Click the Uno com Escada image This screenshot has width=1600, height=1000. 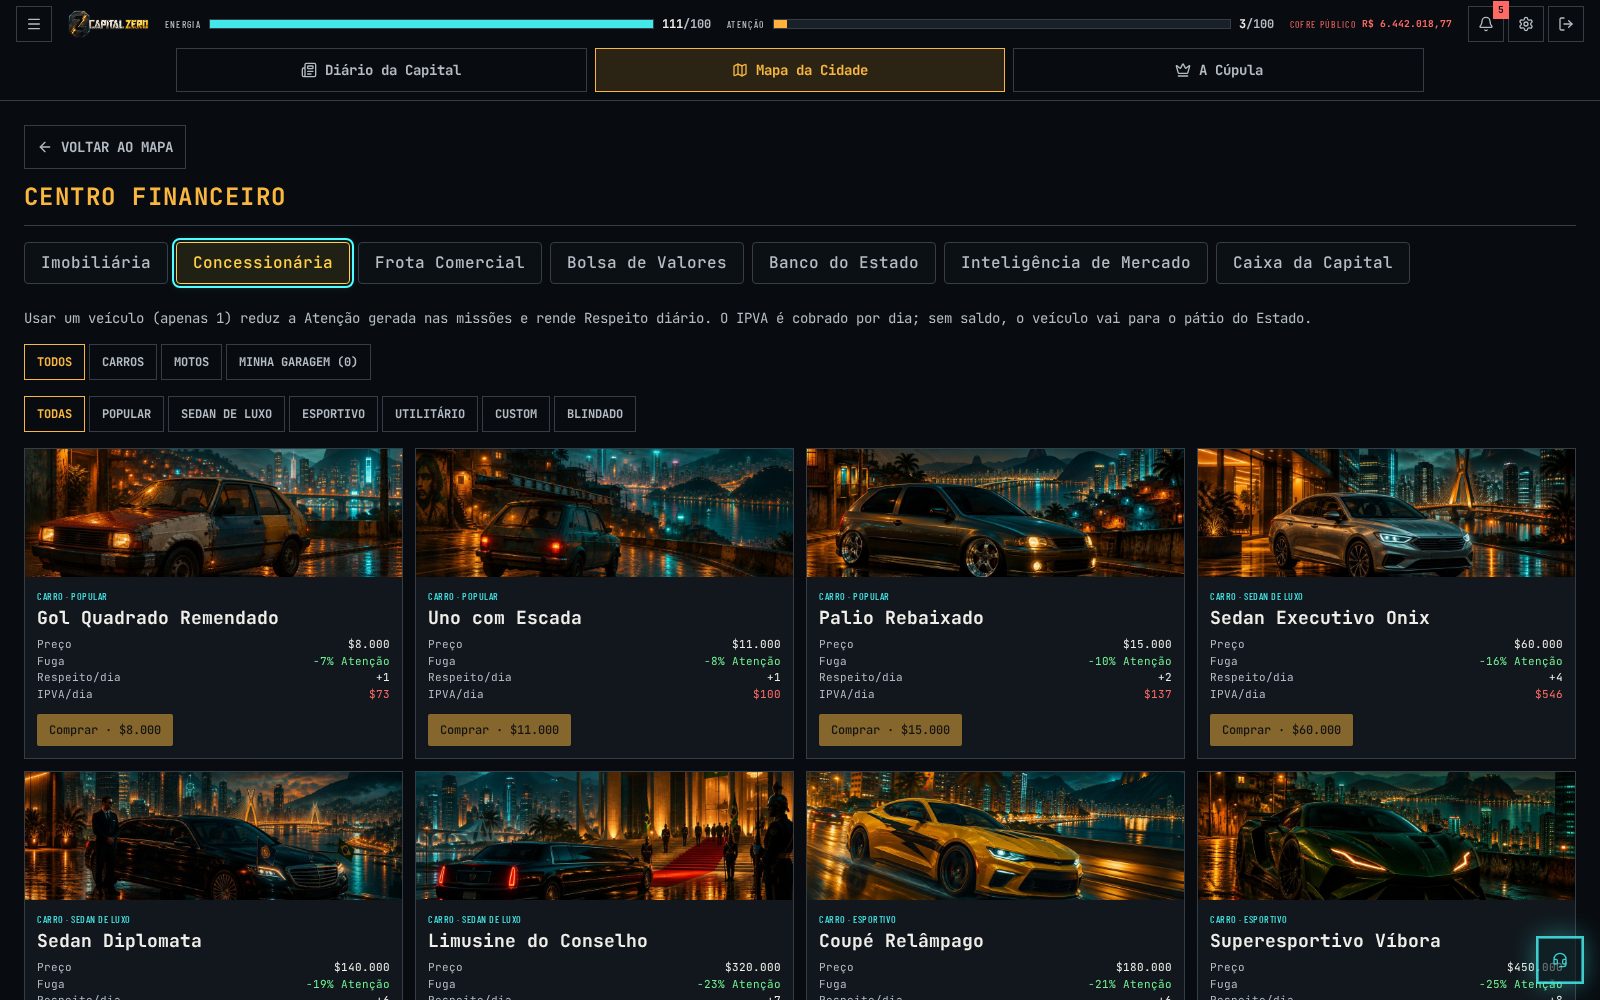[605, 513]
